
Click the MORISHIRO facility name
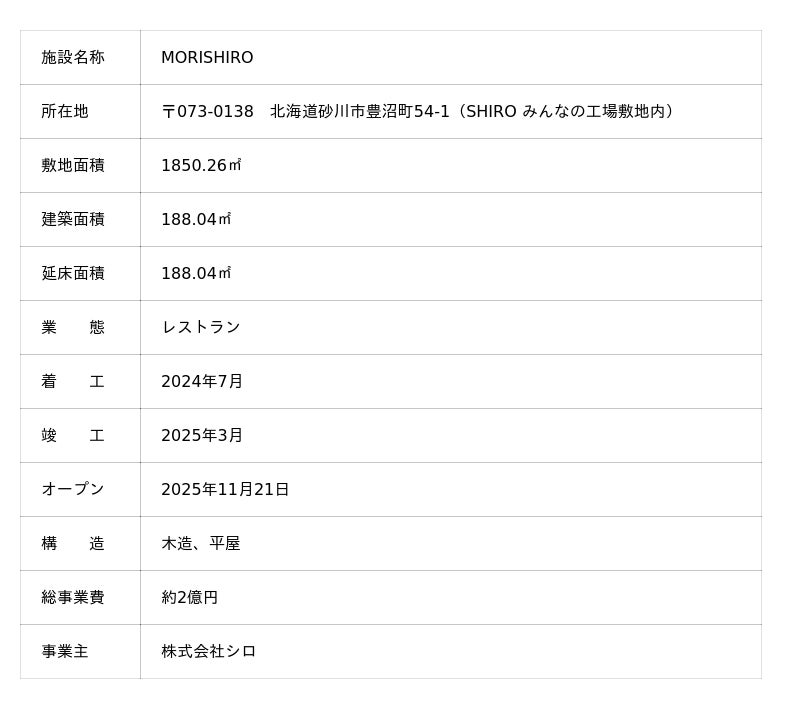207,57
